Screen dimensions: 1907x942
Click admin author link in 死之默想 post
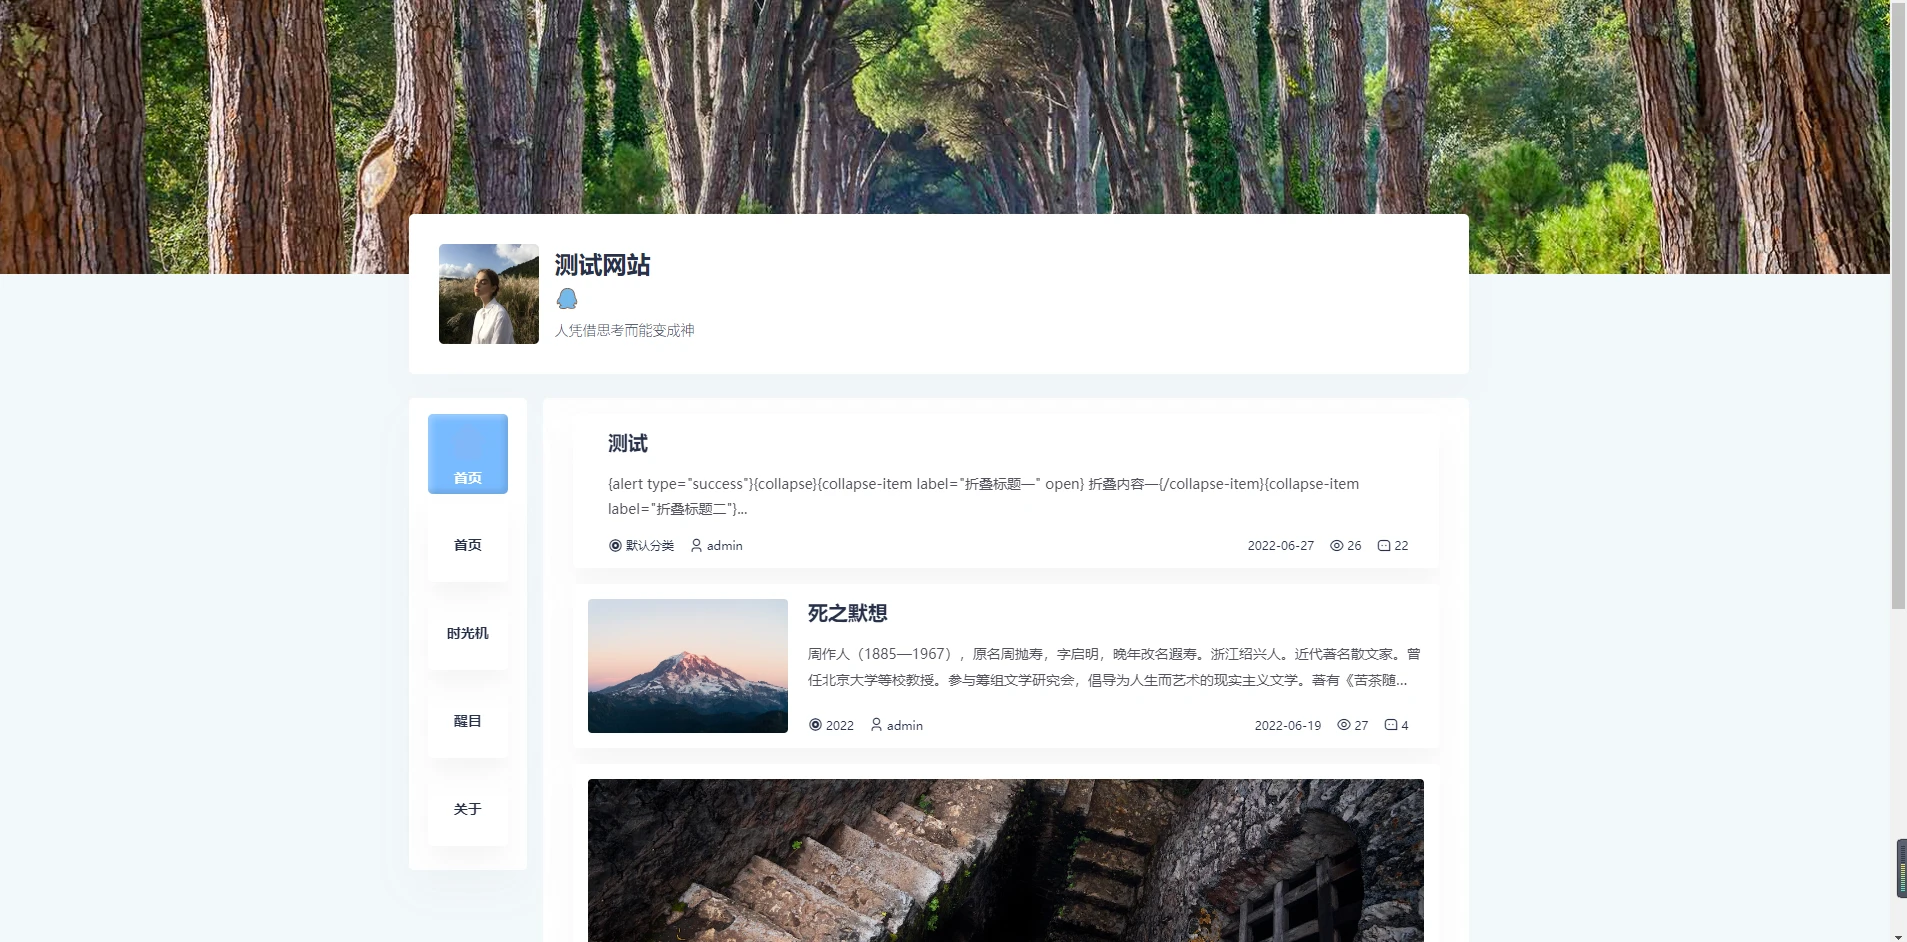coord(905,726)
